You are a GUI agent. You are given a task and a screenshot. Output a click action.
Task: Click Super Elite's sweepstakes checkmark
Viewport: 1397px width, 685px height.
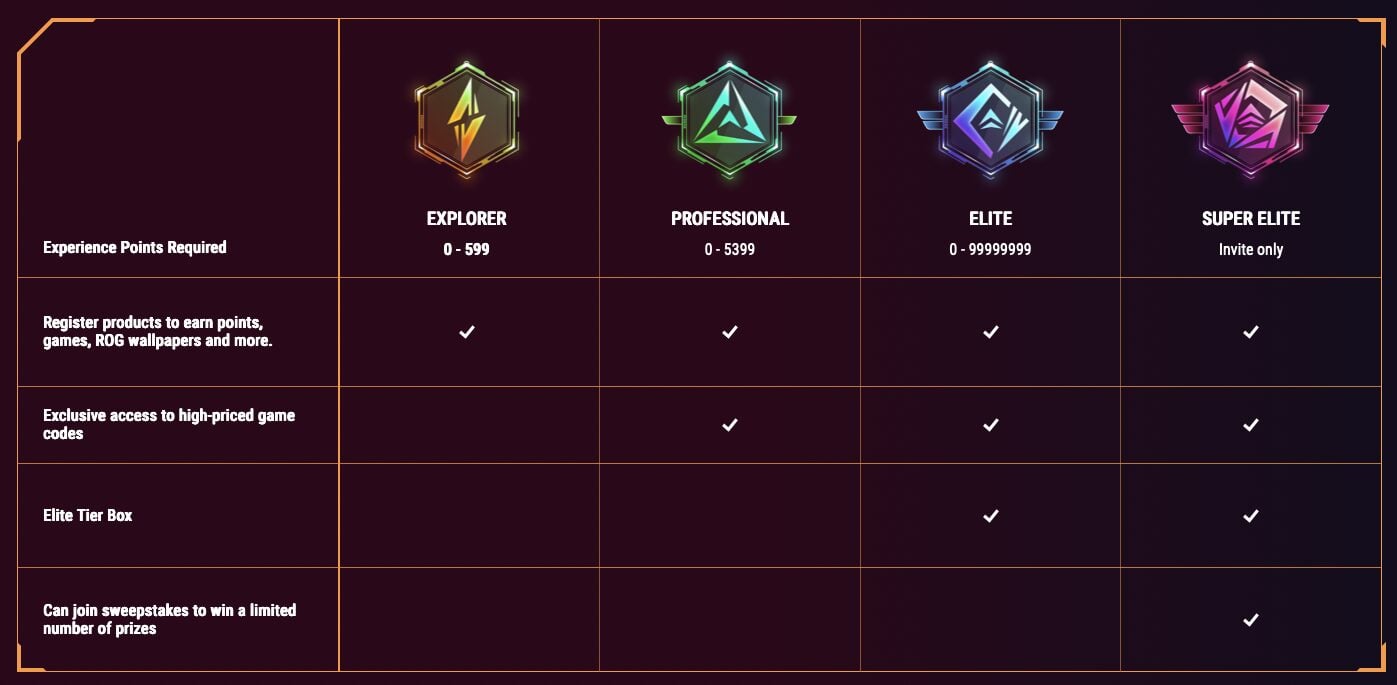(1250, 620)
